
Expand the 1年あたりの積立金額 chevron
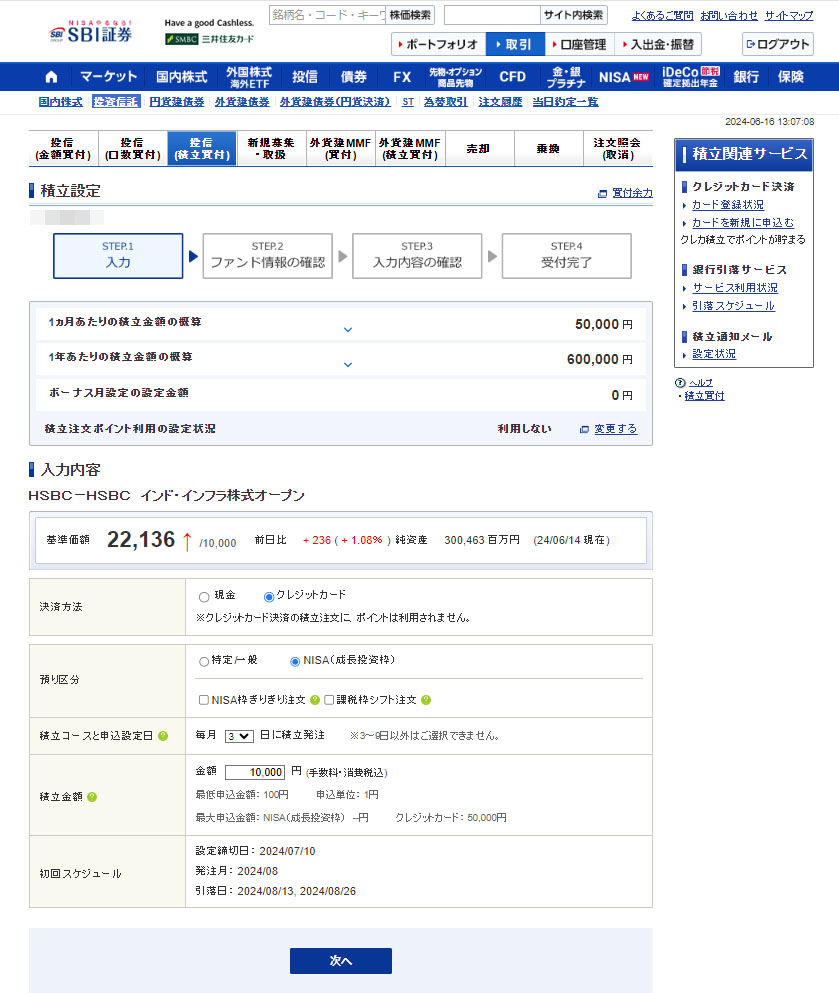pos(348,364)
